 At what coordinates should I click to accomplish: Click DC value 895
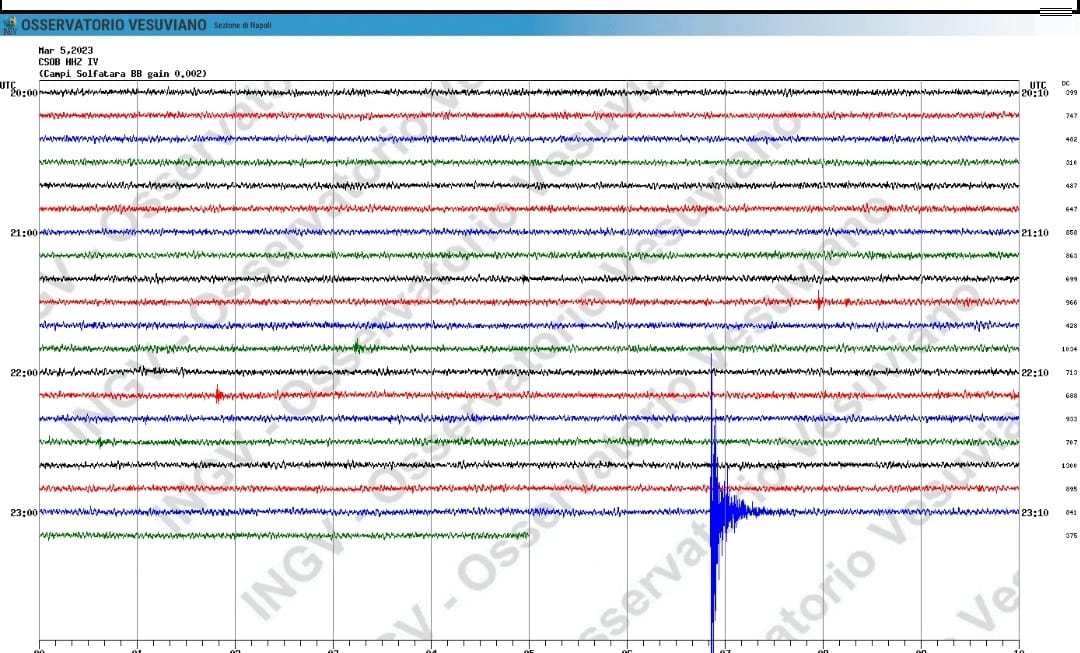coord(1071,489)
